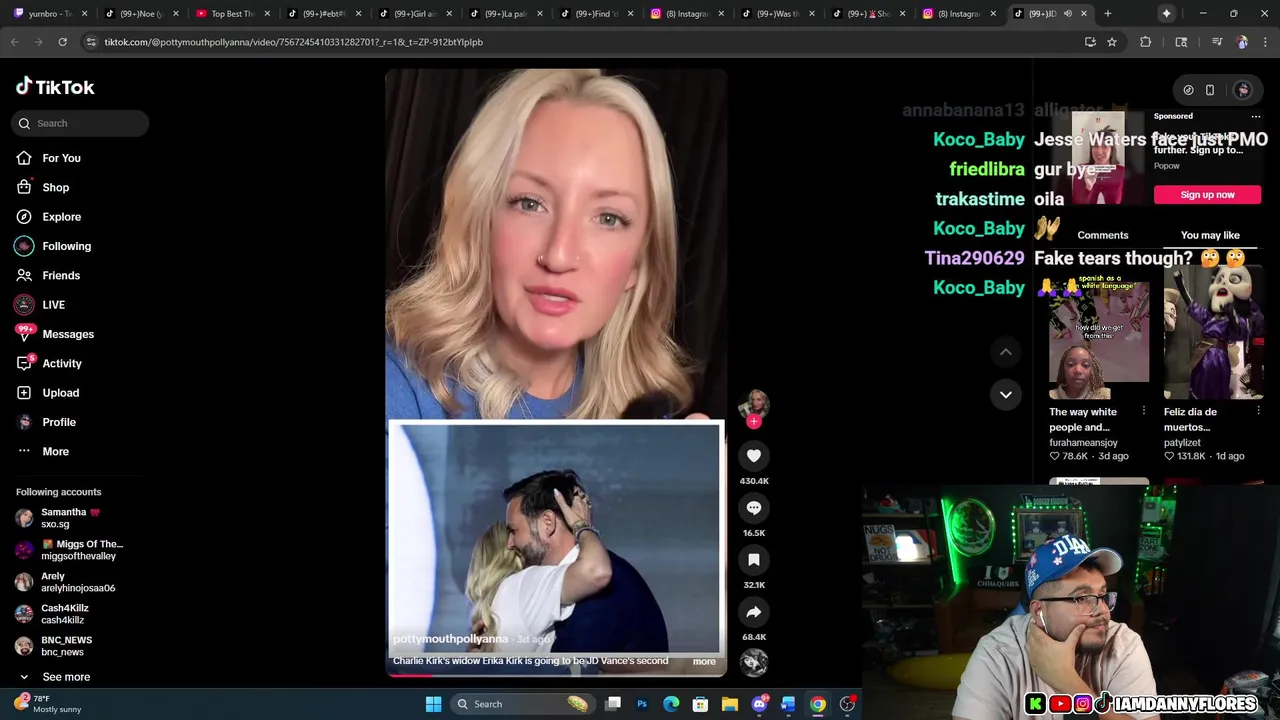The height and width of the screenshot is (720, 1280).
Task: Follow creator with red plus badge
Action: click(x=754, y=421)
